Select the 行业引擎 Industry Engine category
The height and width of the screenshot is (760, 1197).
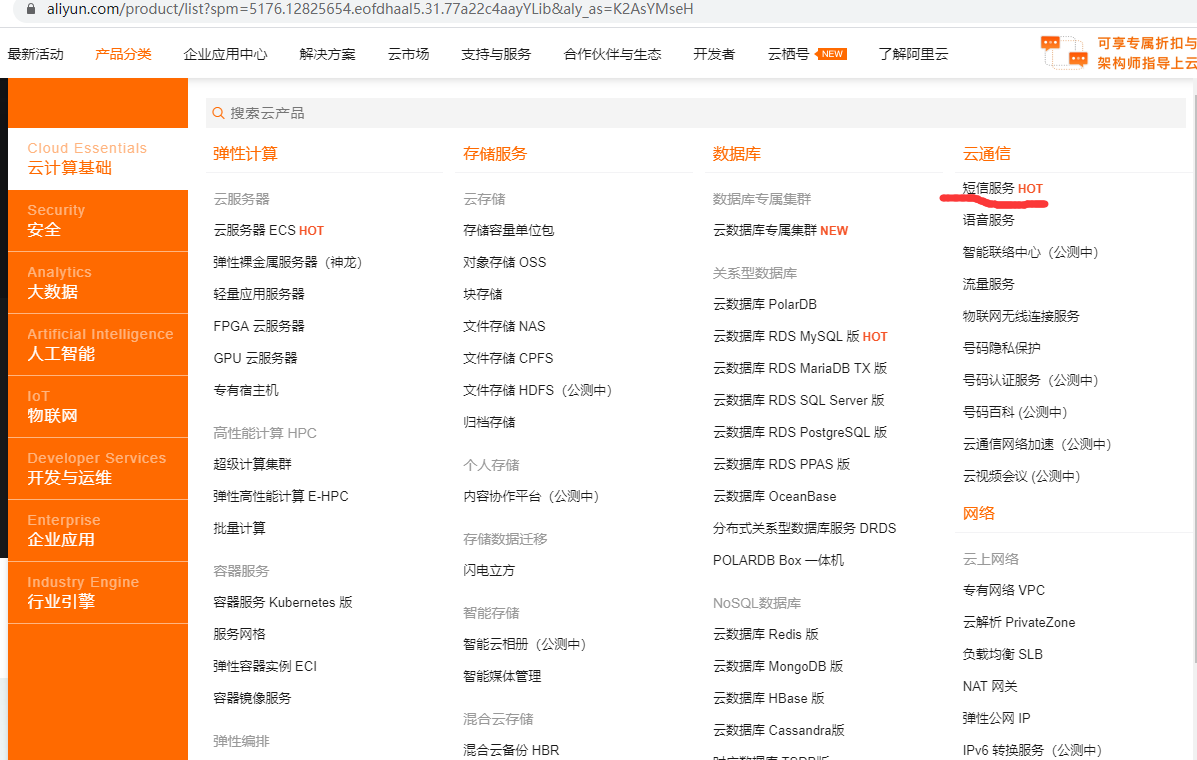click(x=98, y=592)
